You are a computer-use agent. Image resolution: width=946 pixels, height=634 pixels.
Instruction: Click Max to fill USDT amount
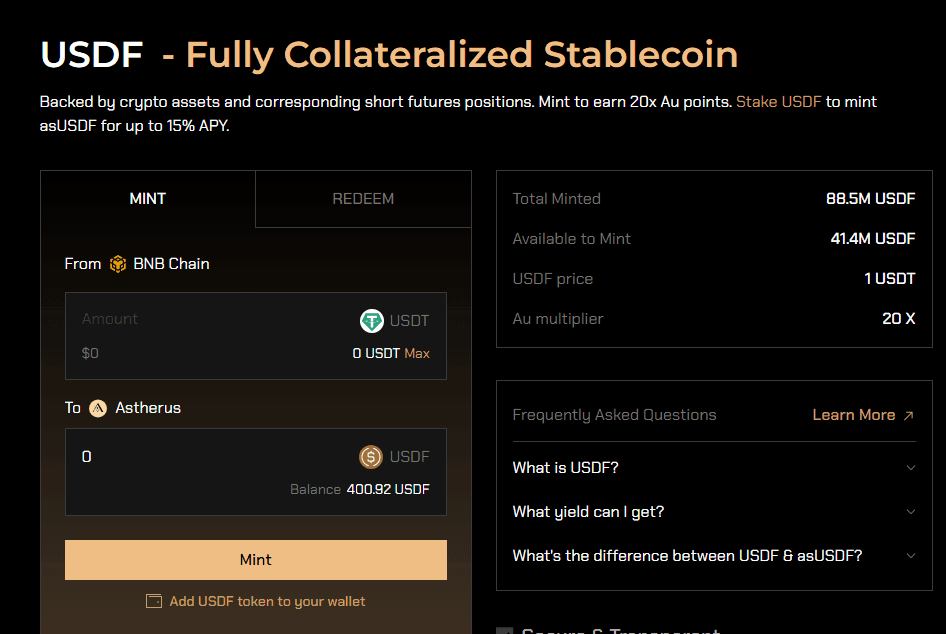[417, 353]
